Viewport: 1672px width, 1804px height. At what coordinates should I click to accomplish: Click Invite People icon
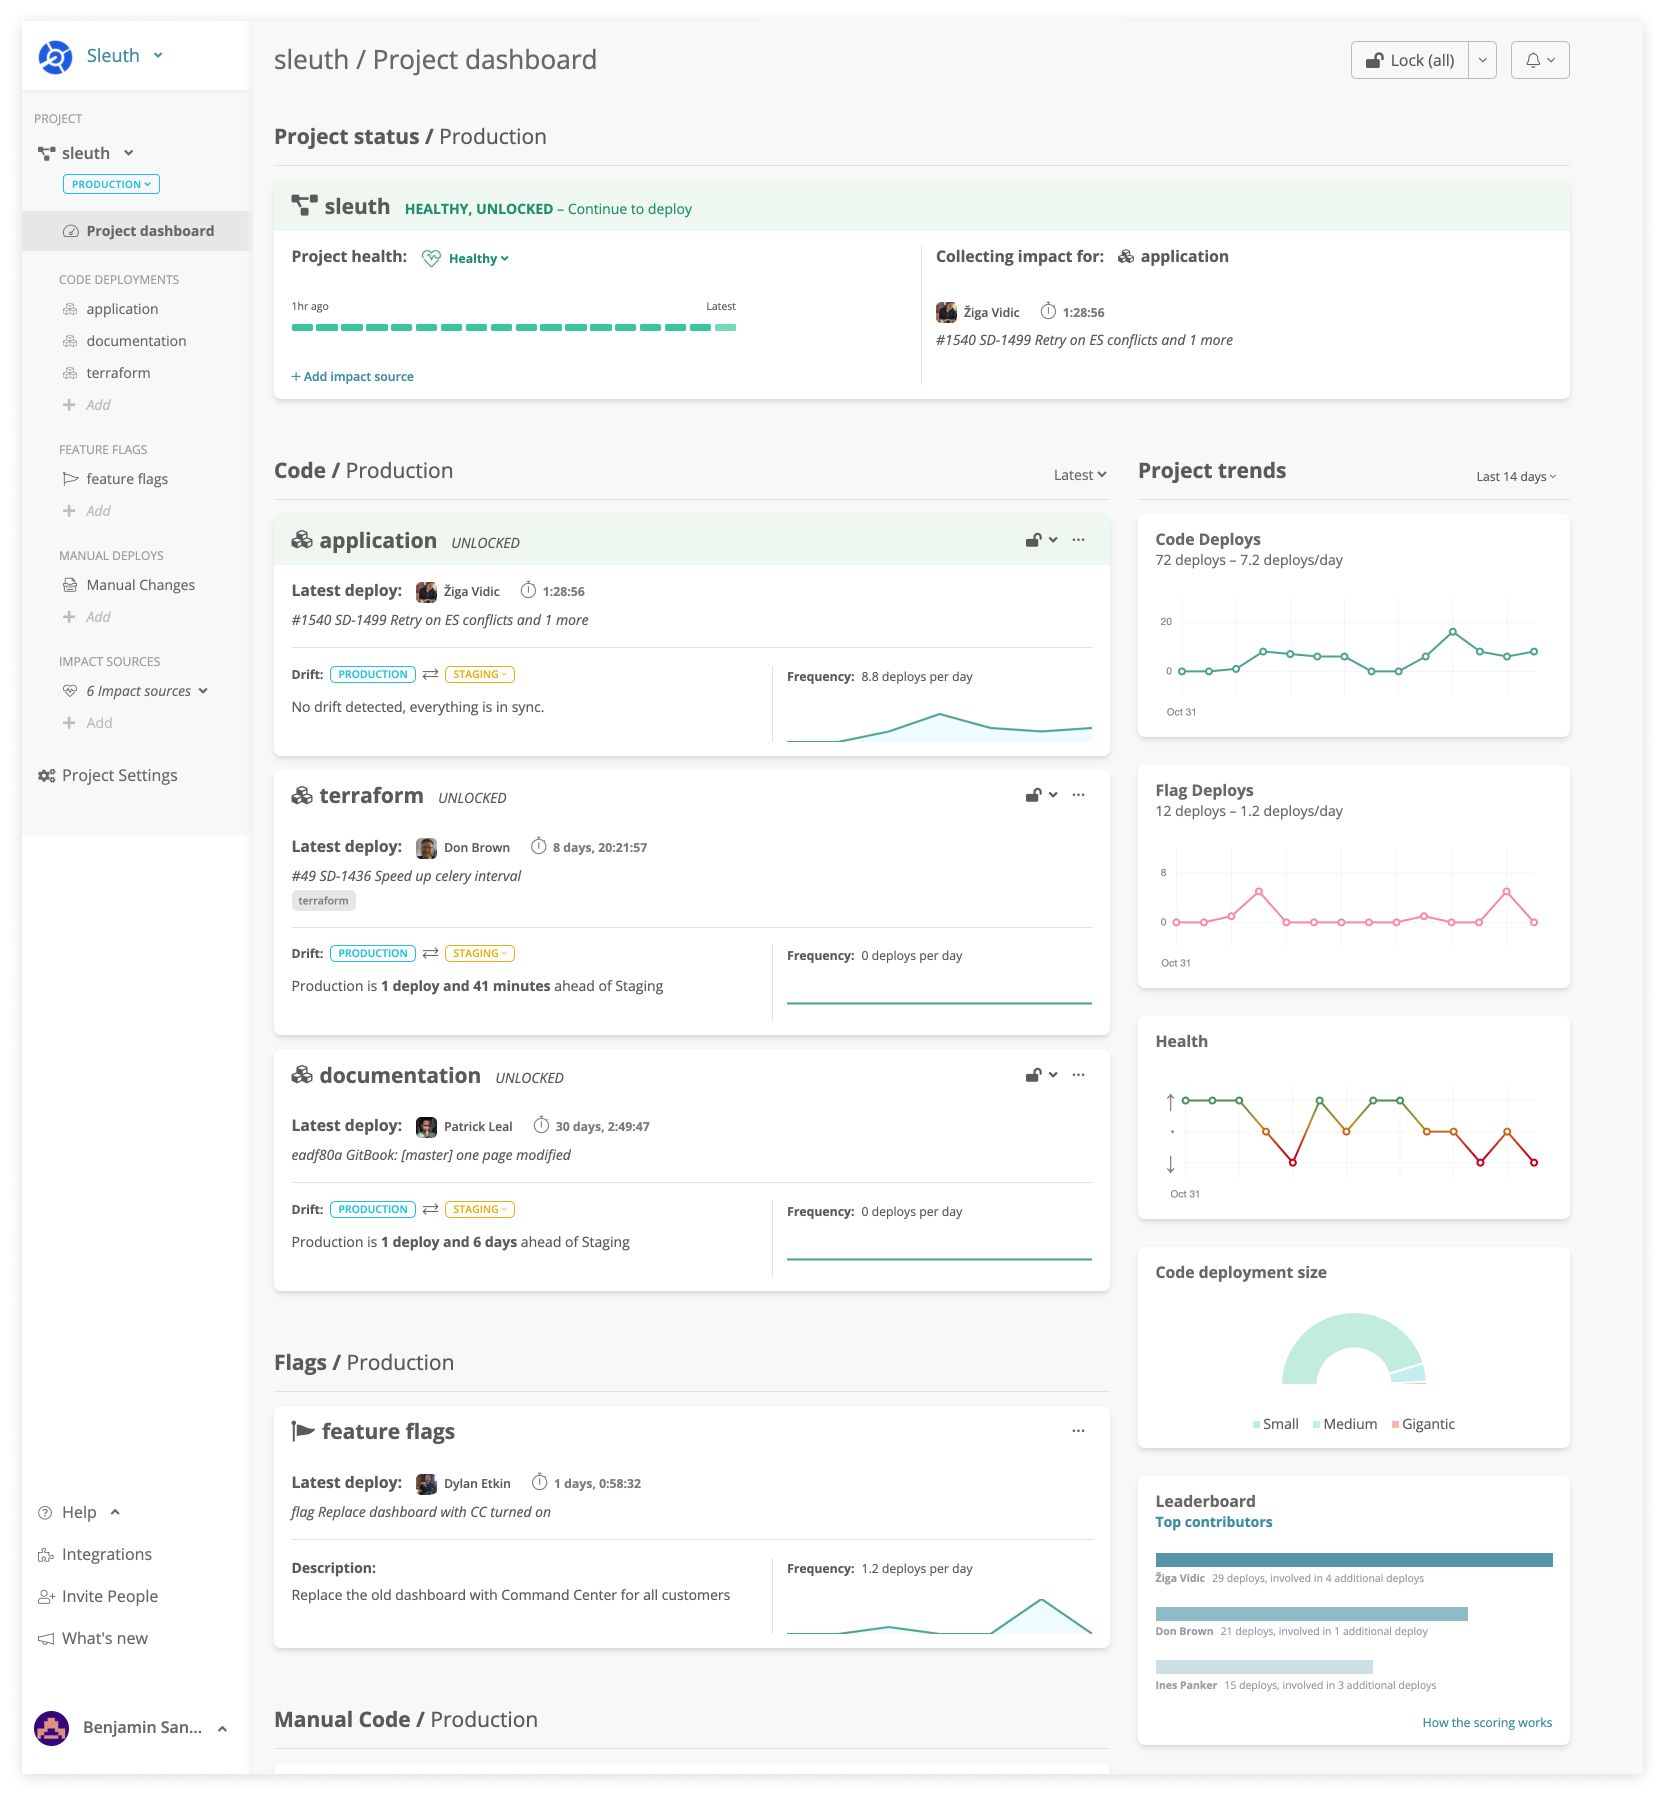pos(45,1597)
